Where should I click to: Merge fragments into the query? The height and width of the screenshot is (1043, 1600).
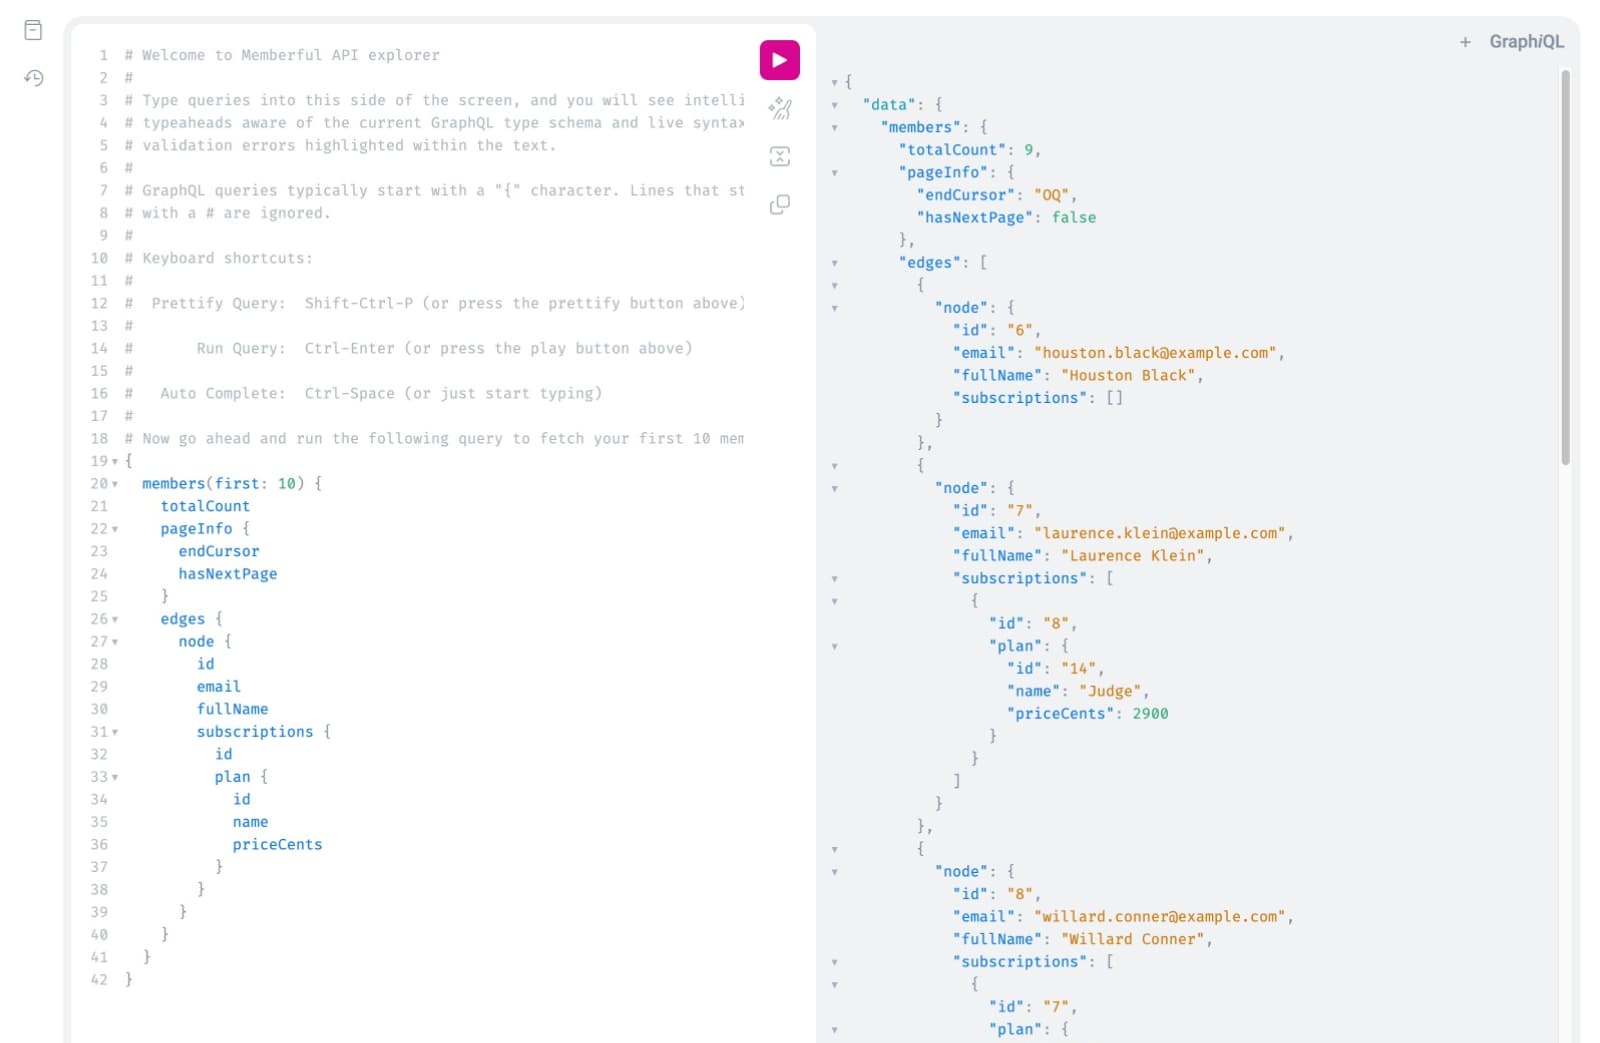779,156
